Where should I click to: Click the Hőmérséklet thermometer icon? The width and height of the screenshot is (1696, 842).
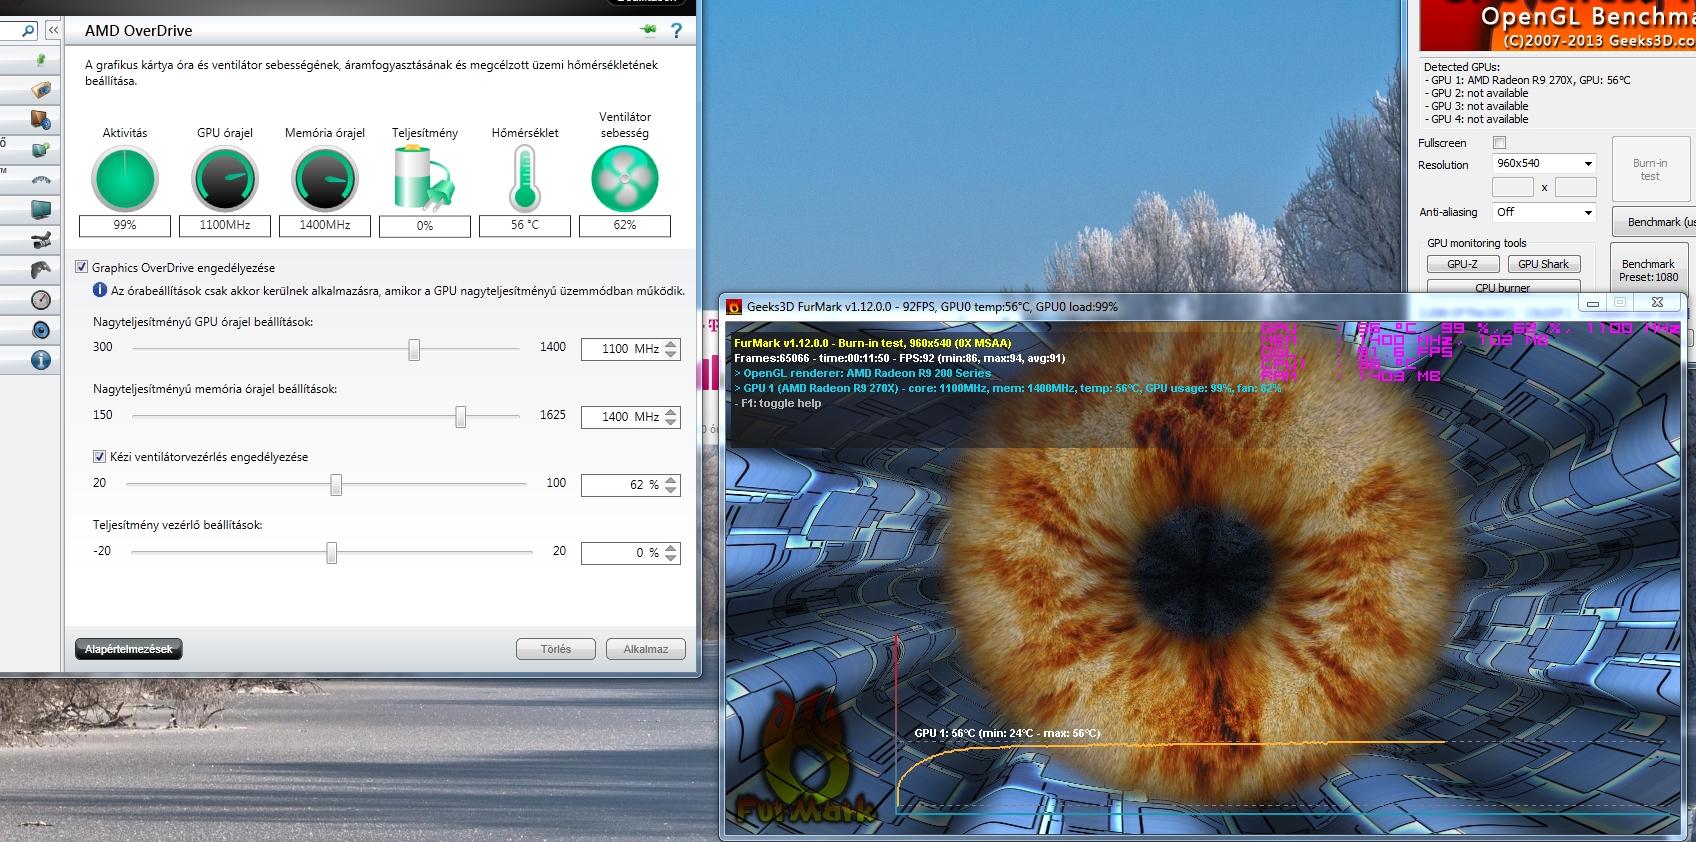click(x=525, y=177)
